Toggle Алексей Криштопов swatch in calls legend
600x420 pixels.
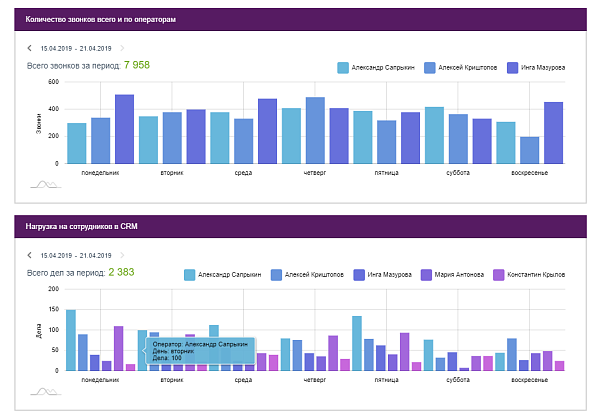click(430, 68)
